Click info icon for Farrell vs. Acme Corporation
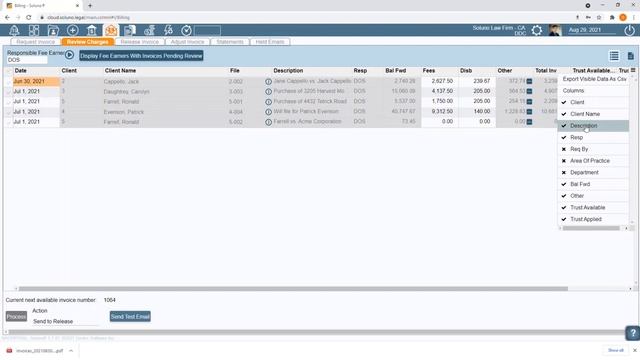This screenshot has height=360, width=640. 268,122
